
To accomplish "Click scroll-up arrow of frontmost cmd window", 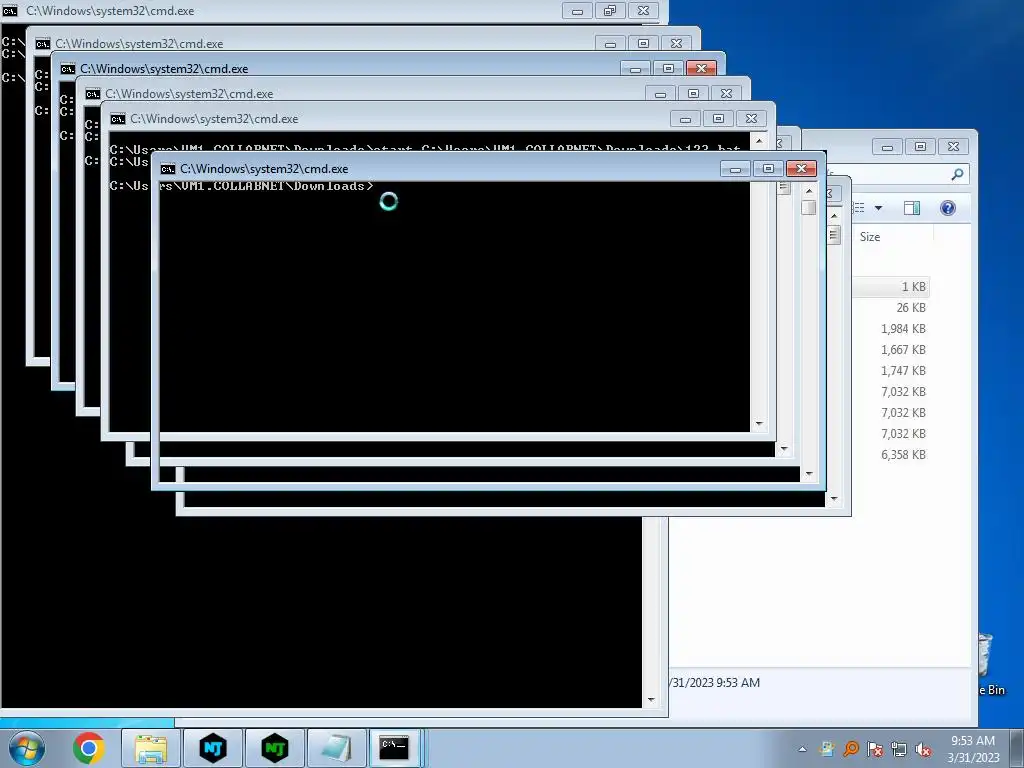I will coord(809,191).
